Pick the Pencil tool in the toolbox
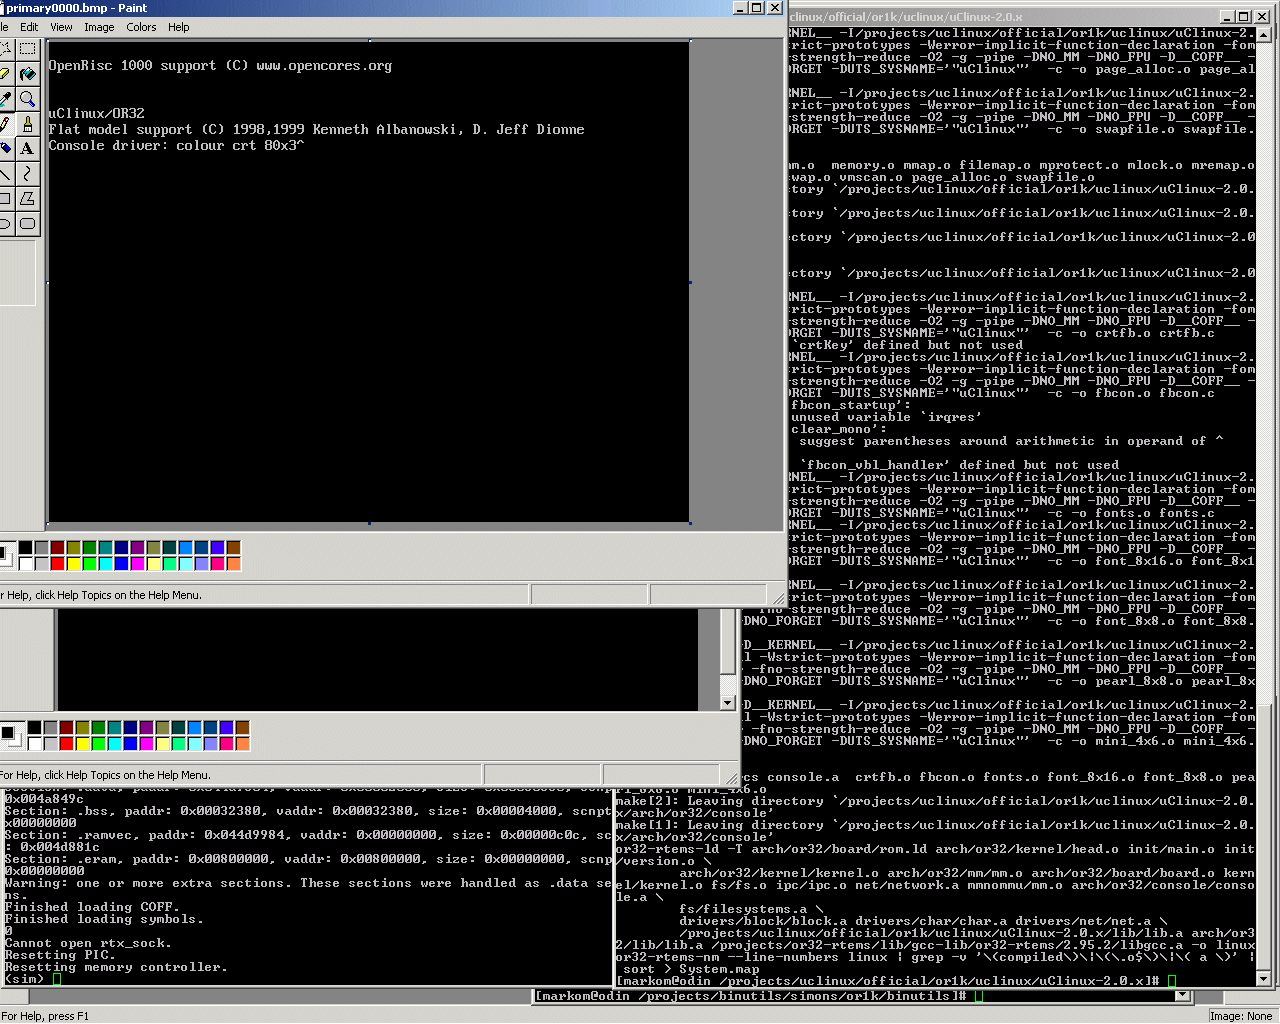This screenshot has width=1280, height=1024. (5, 124)
